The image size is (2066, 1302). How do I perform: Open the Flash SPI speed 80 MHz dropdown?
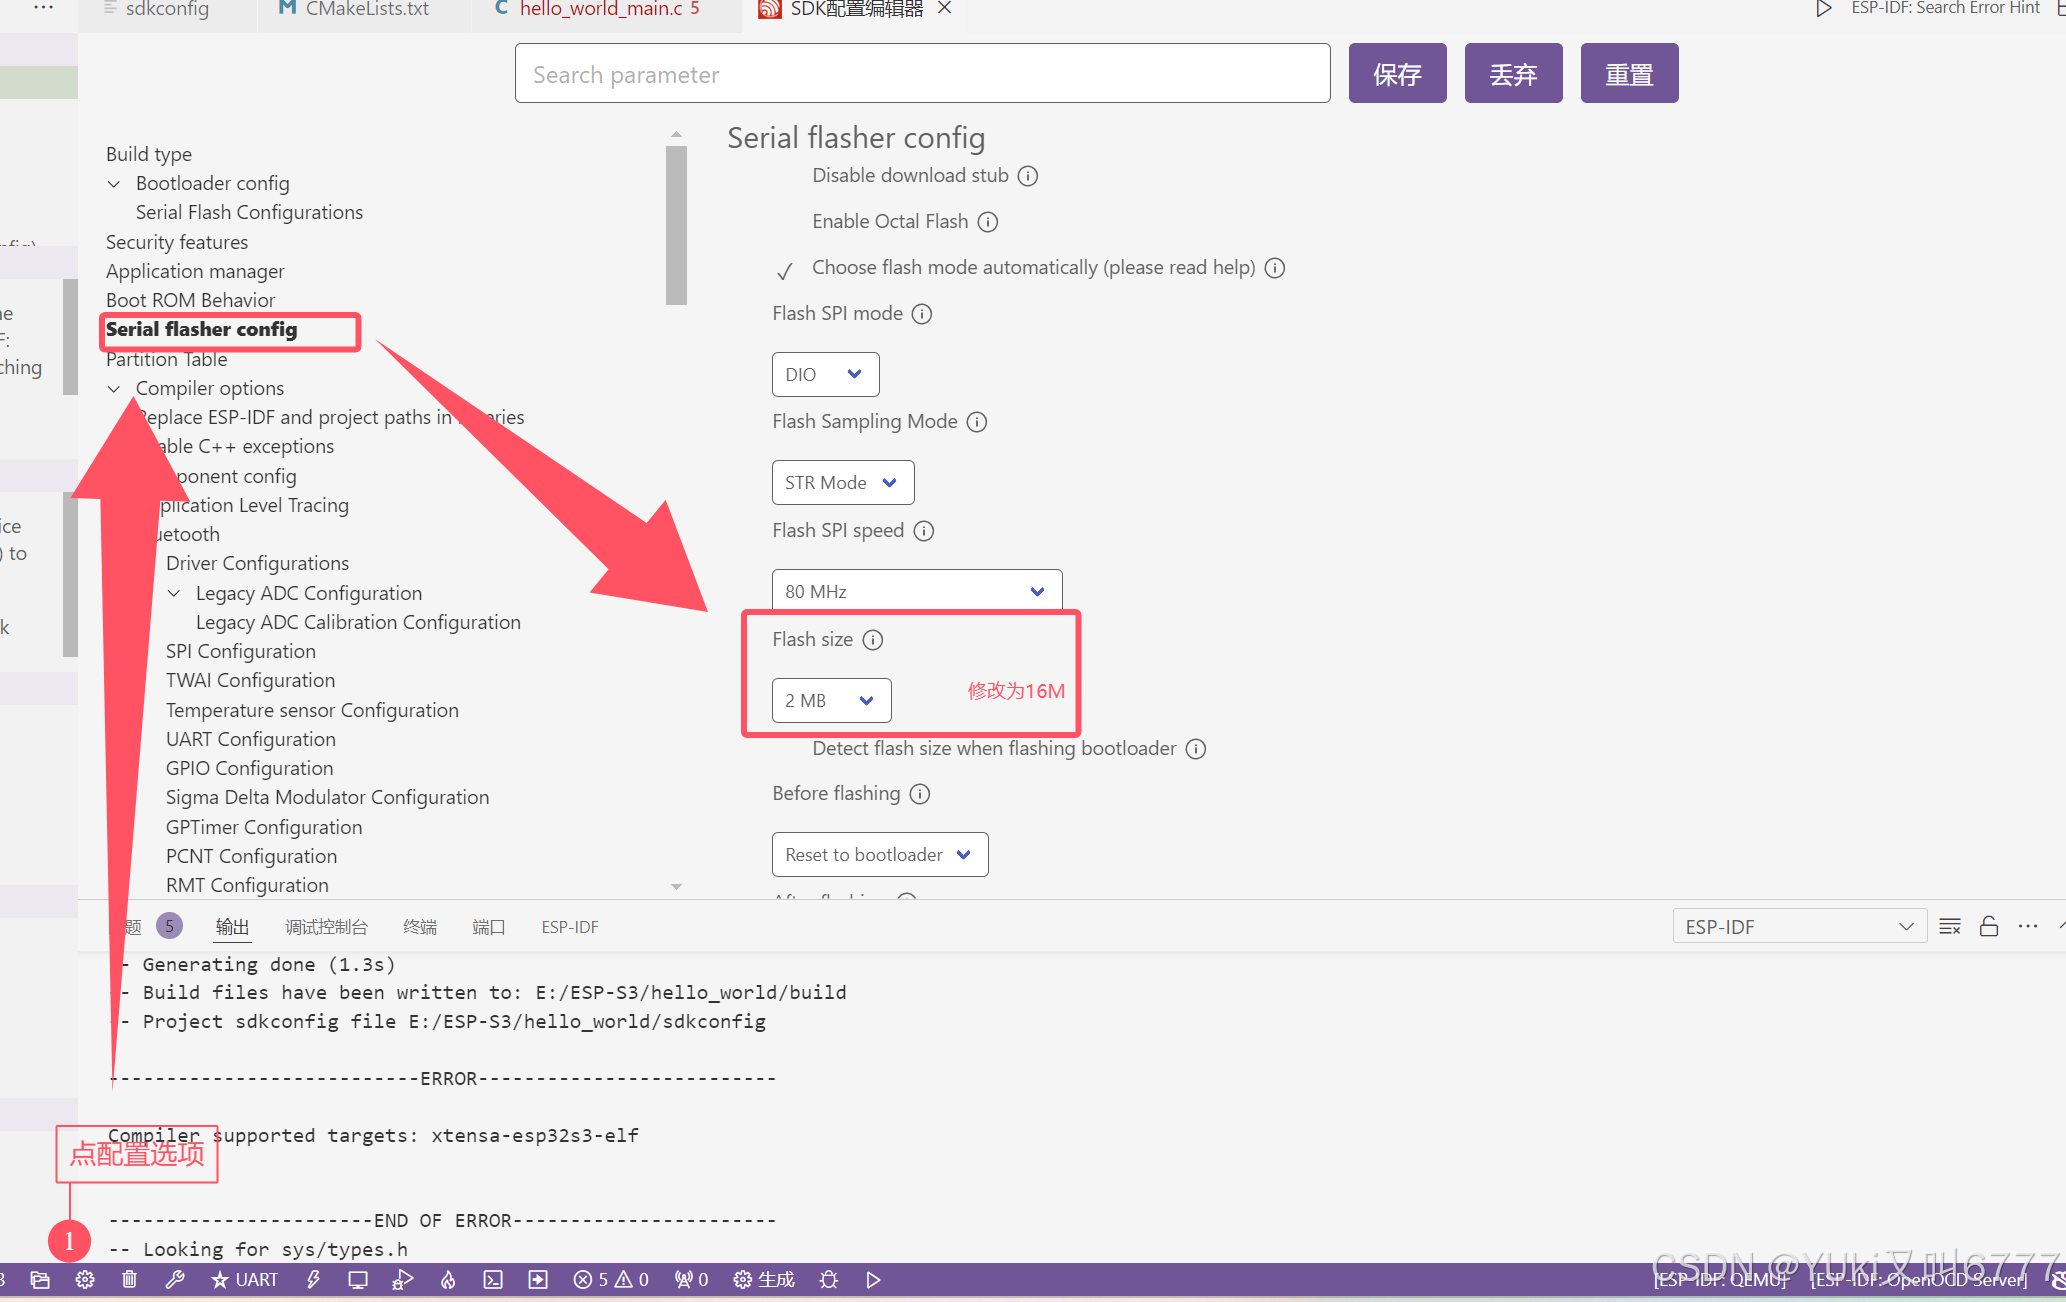pyautogui.click(x=916, y=591)
